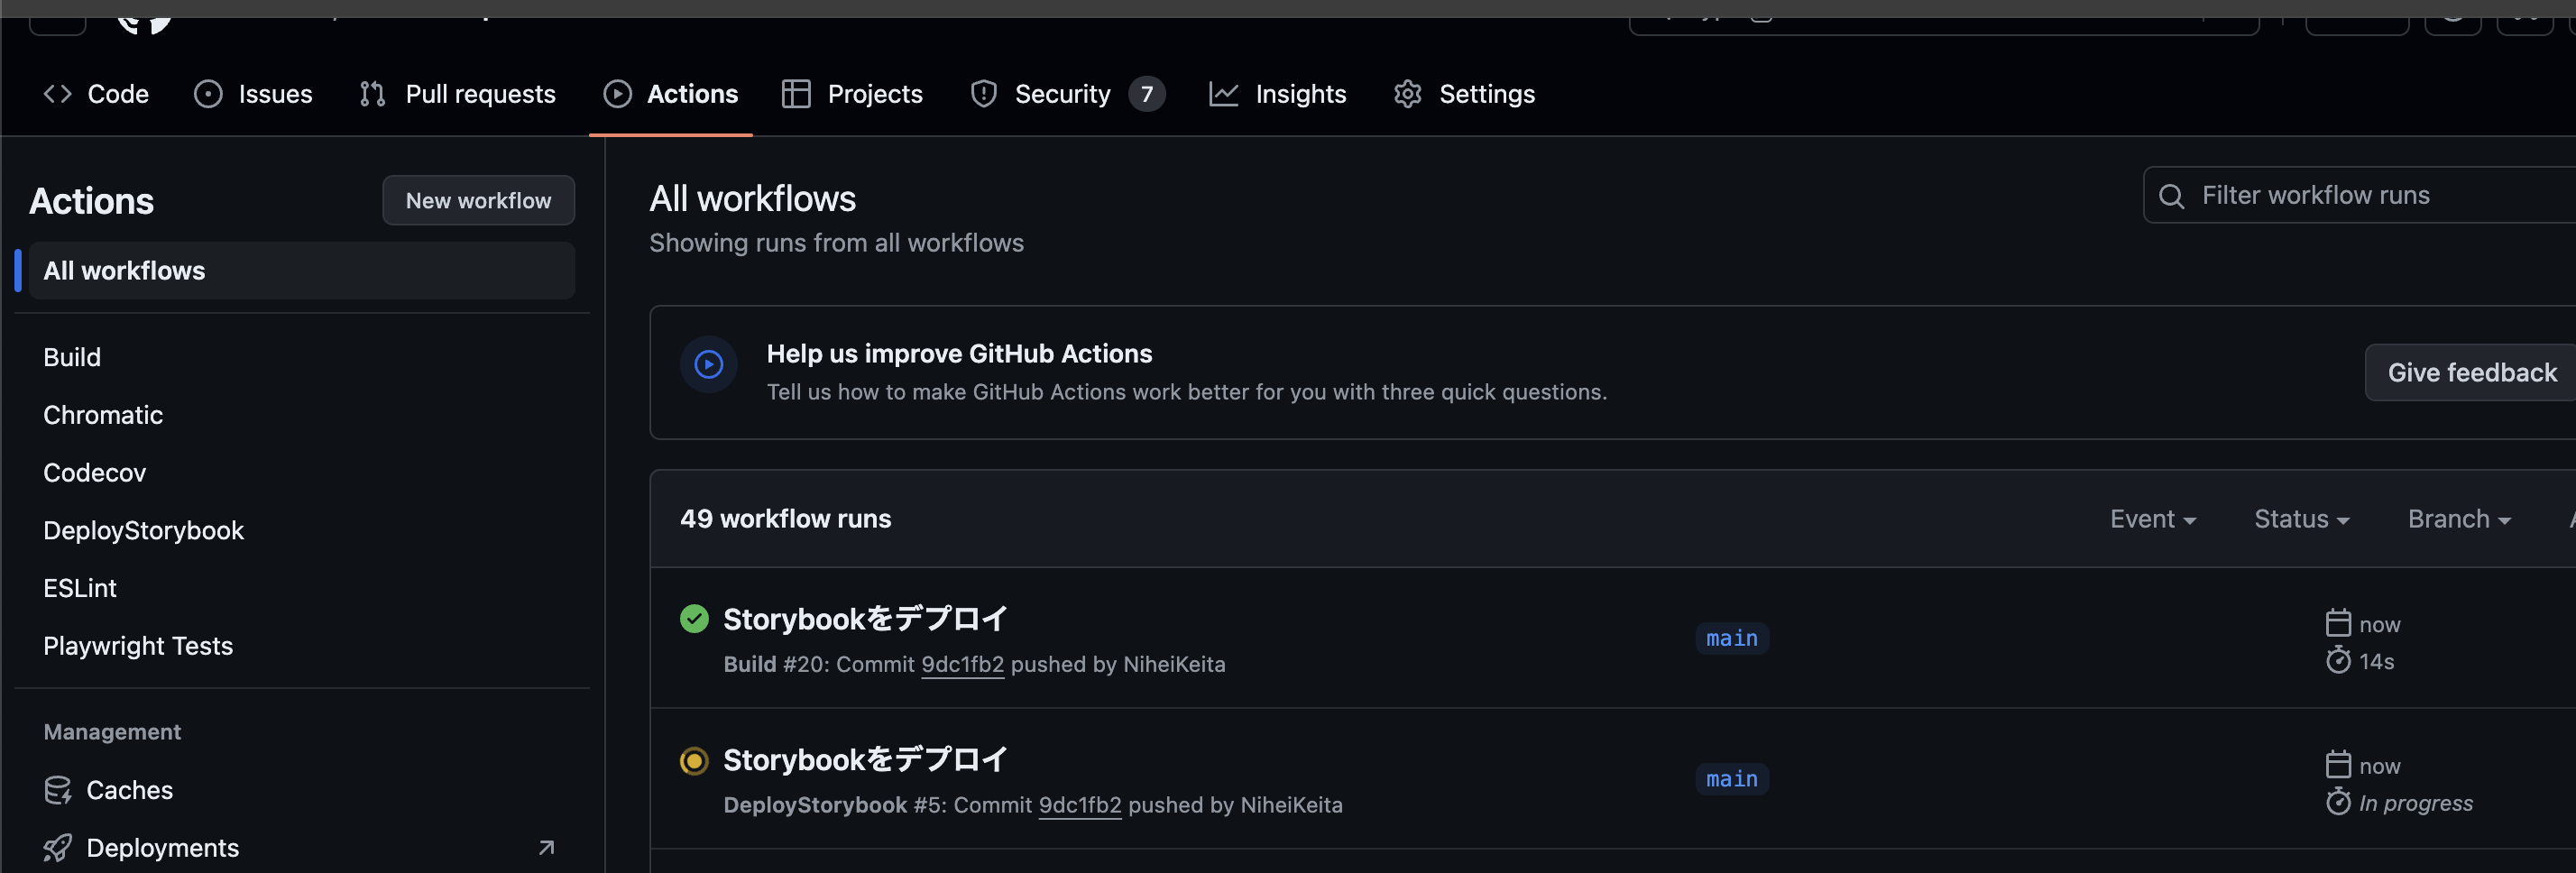Click the Caches database icon
Screen dimensions: 2576x873
59,789
